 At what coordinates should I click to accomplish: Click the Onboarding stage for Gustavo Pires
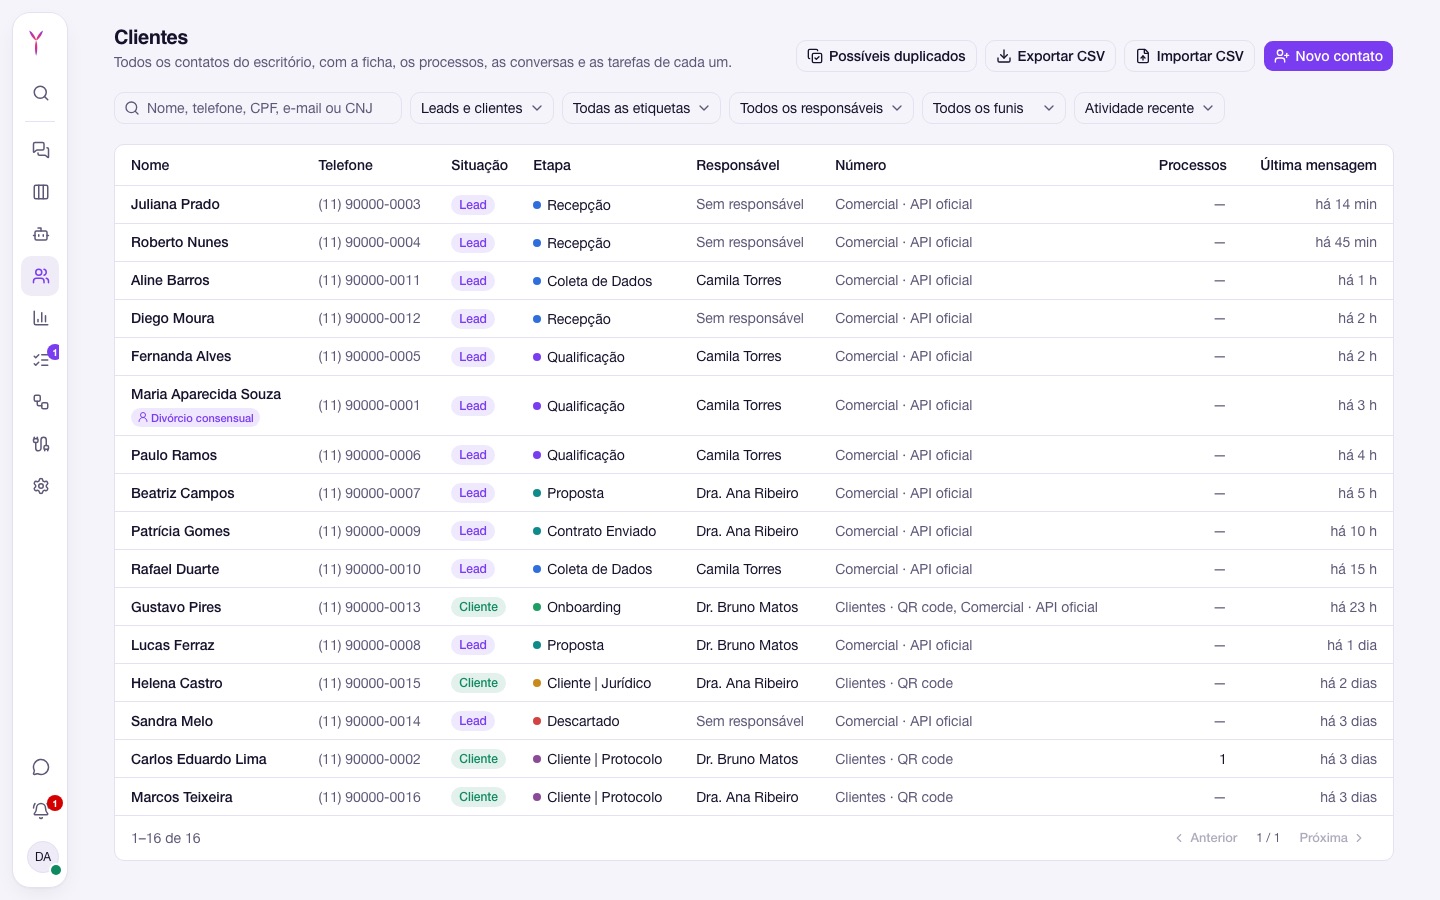[577, 607]
